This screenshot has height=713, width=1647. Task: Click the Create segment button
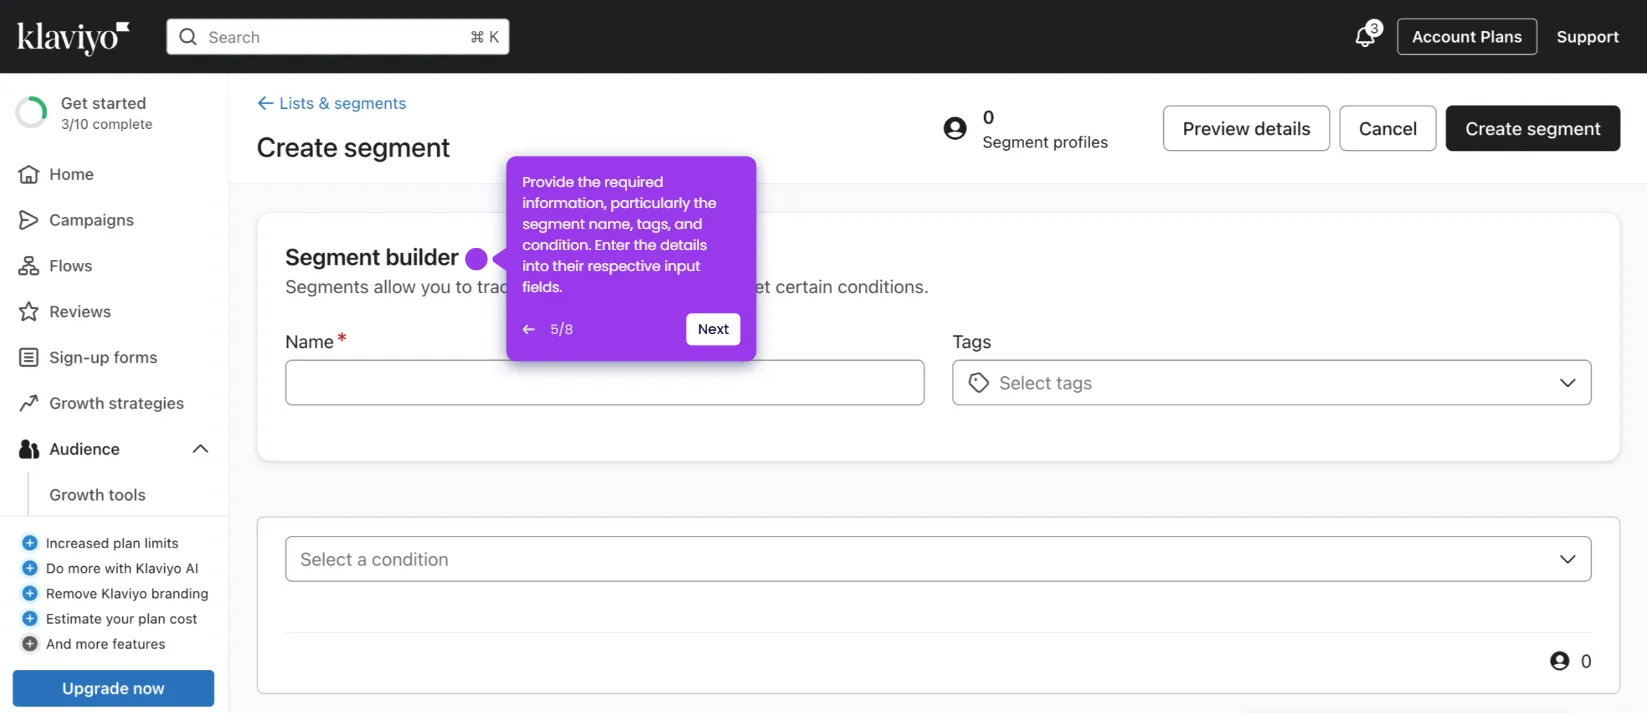pos(1533,129)
